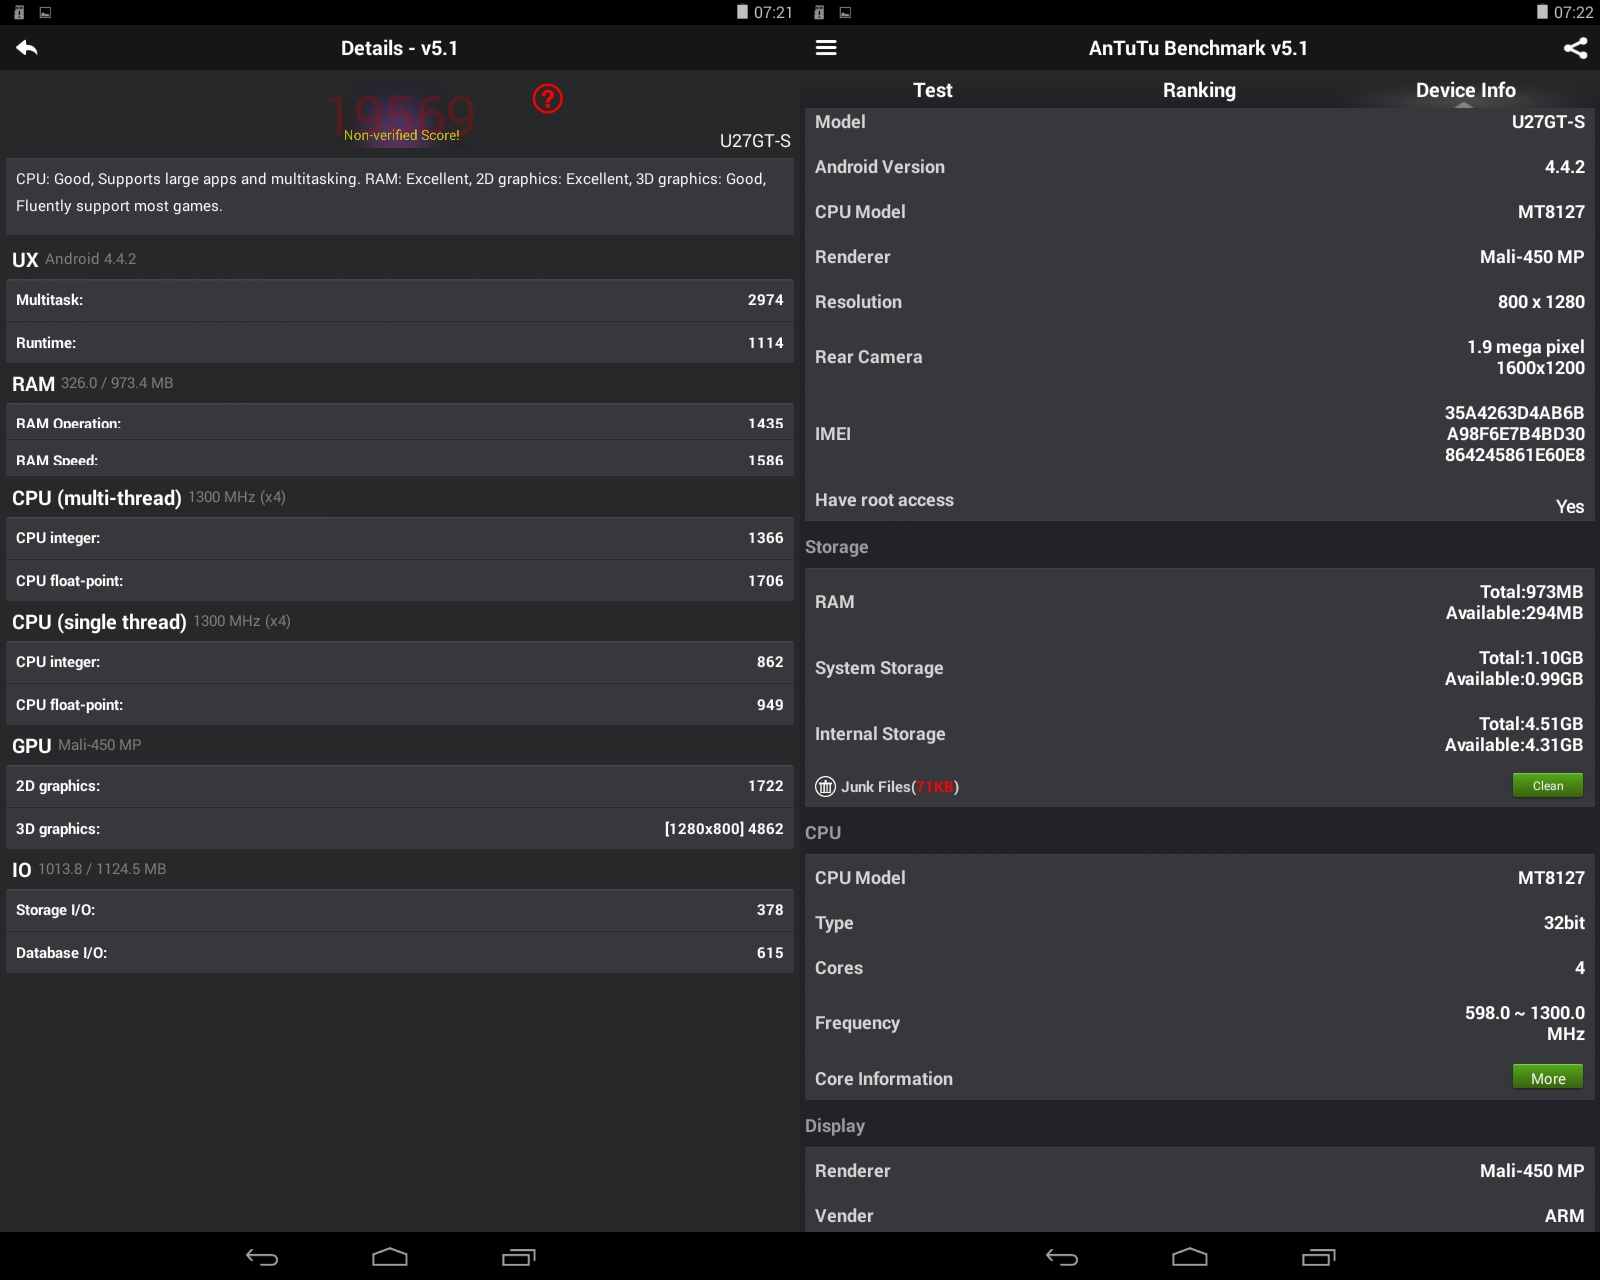Tap the USB debug icon in left status bar
1600x1280 pixels.
point(19,12)
